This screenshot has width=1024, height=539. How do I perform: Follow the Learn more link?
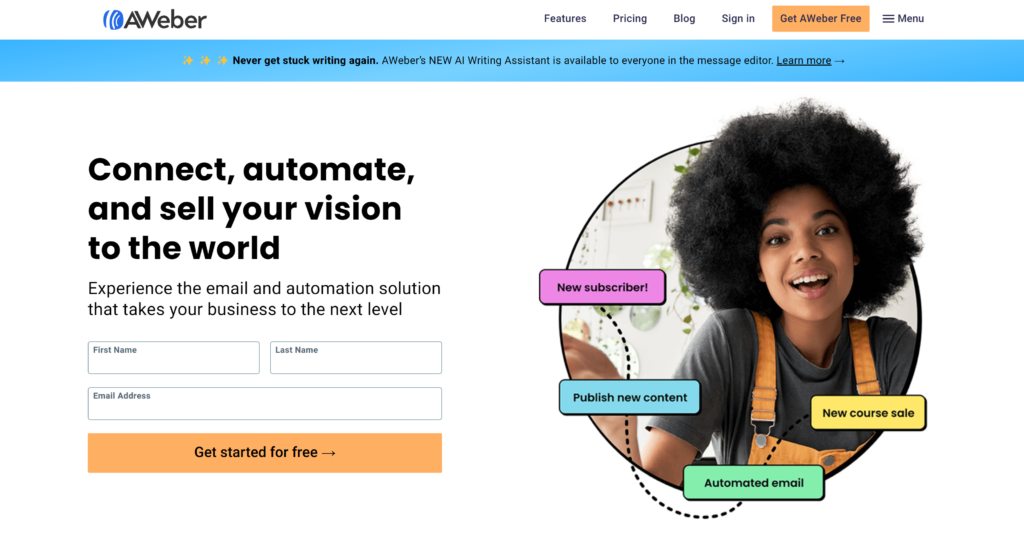[x=803, y=61]
